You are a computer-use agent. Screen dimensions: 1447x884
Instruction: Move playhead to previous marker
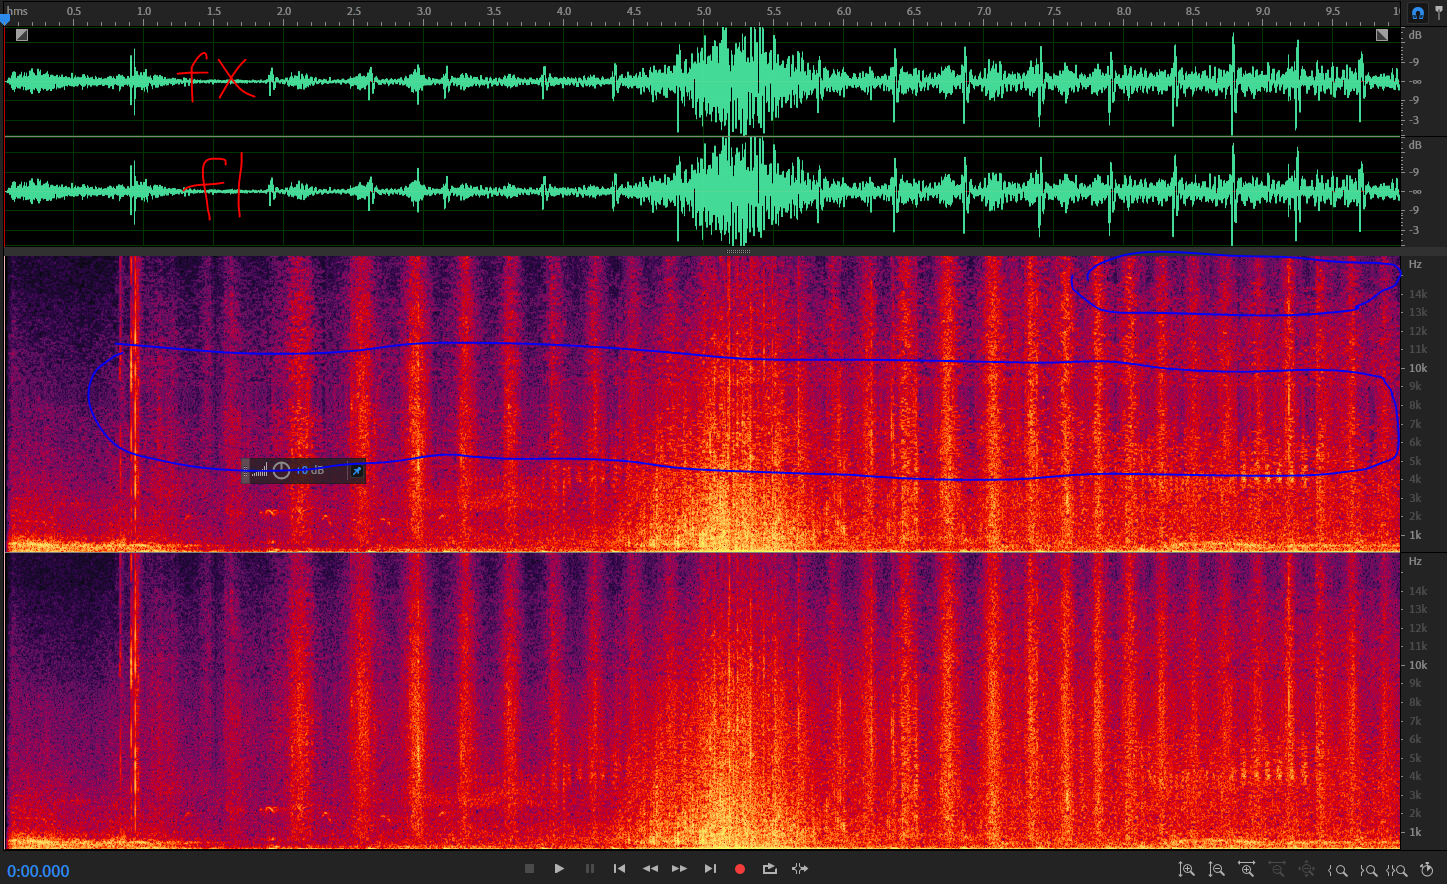click(x=619, y=869)
